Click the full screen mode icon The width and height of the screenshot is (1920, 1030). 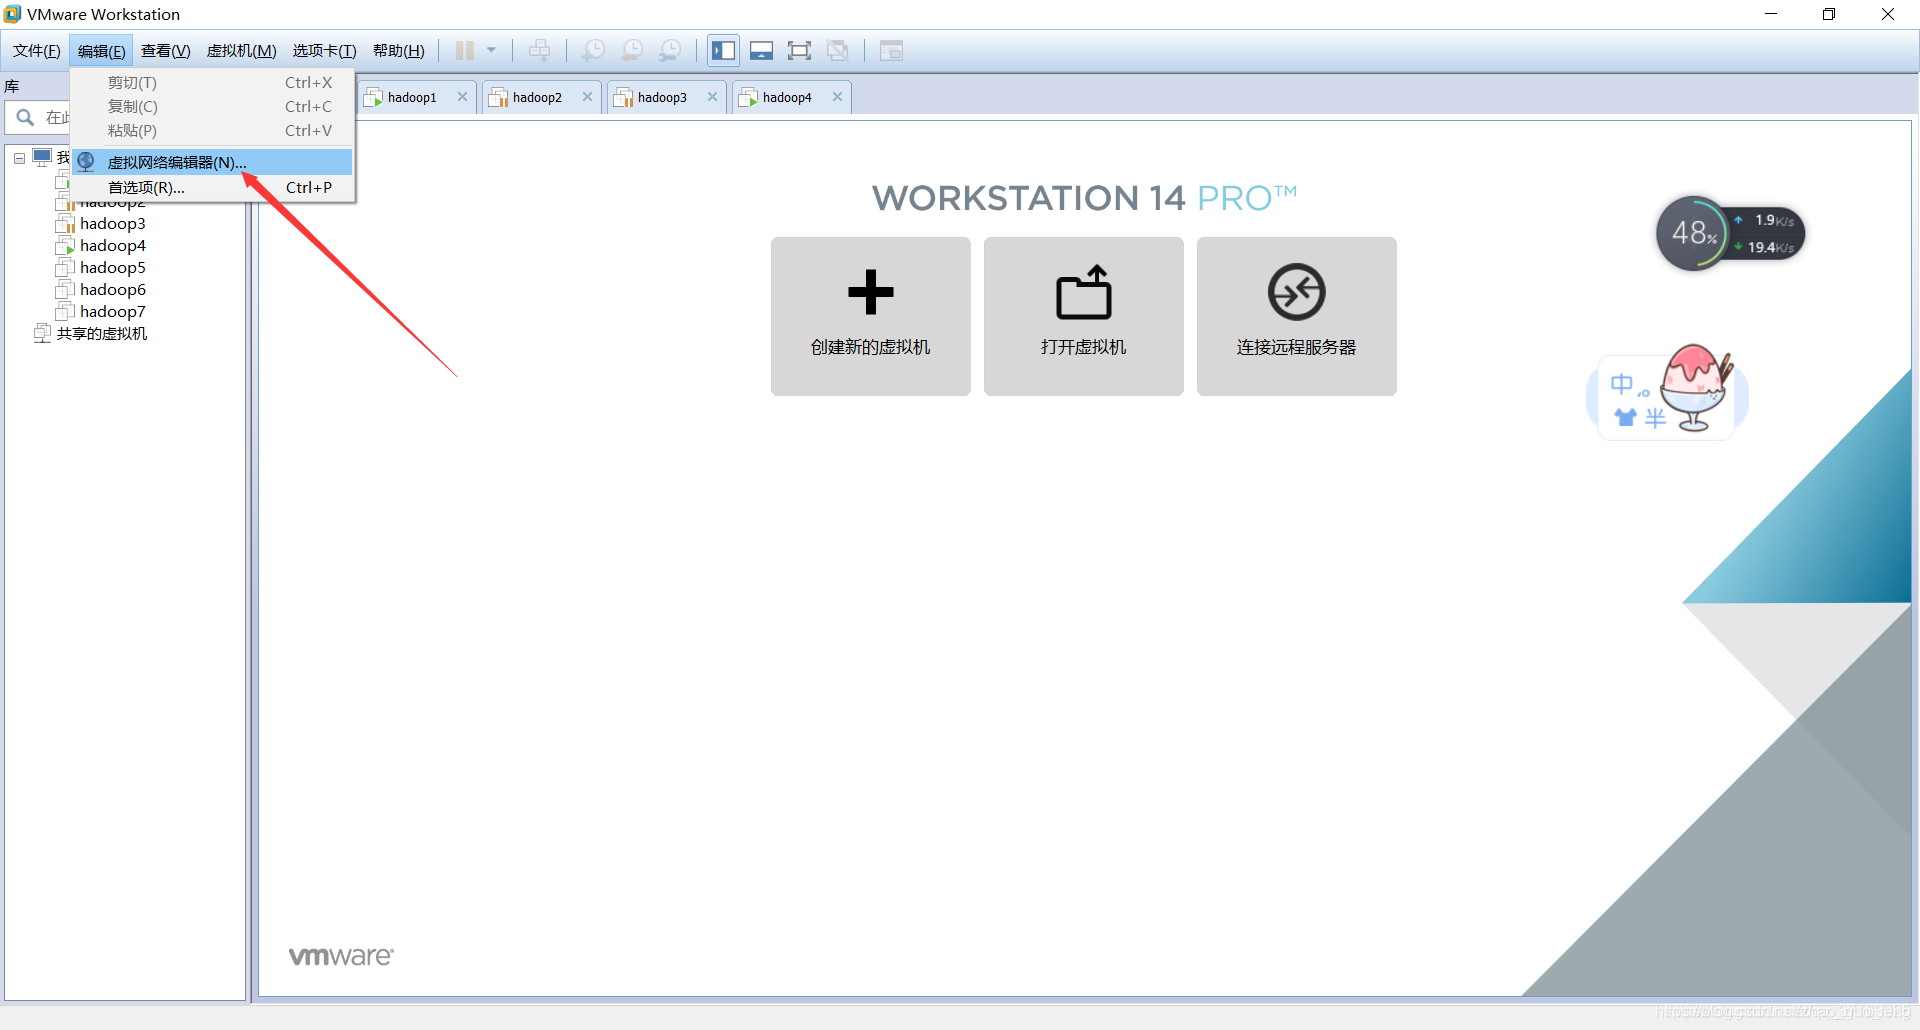point(800,51)
